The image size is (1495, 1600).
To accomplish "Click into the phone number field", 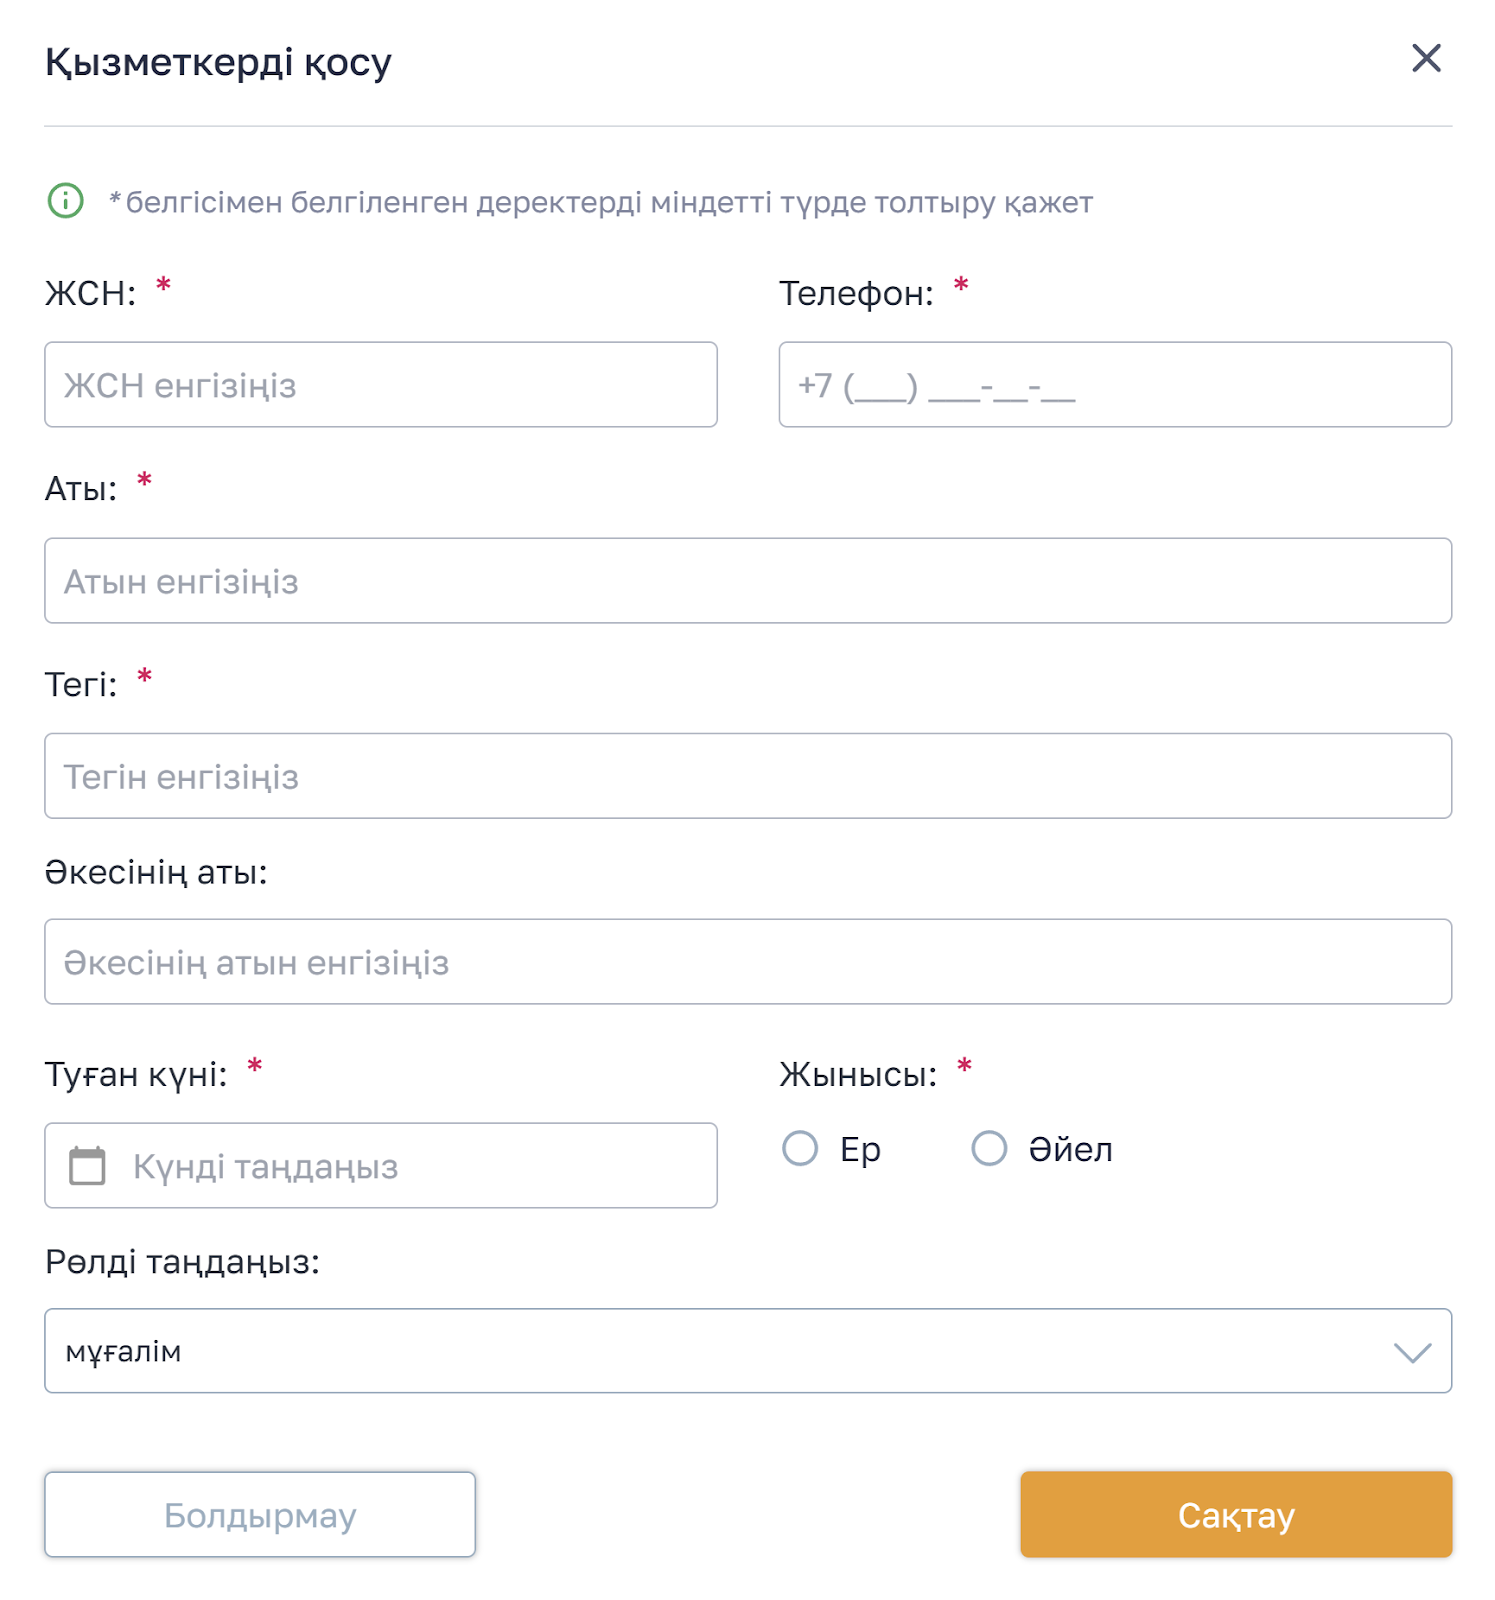I will (1114, 385).
